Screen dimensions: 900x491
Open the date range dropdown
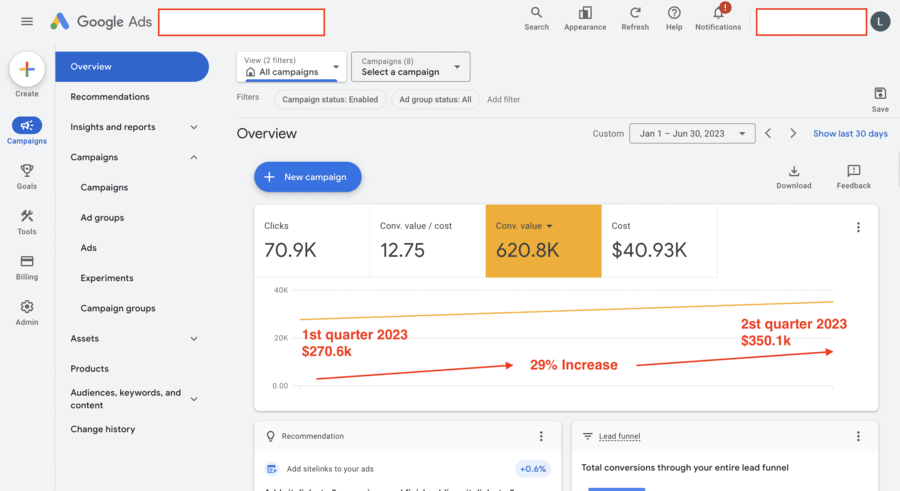692,133
